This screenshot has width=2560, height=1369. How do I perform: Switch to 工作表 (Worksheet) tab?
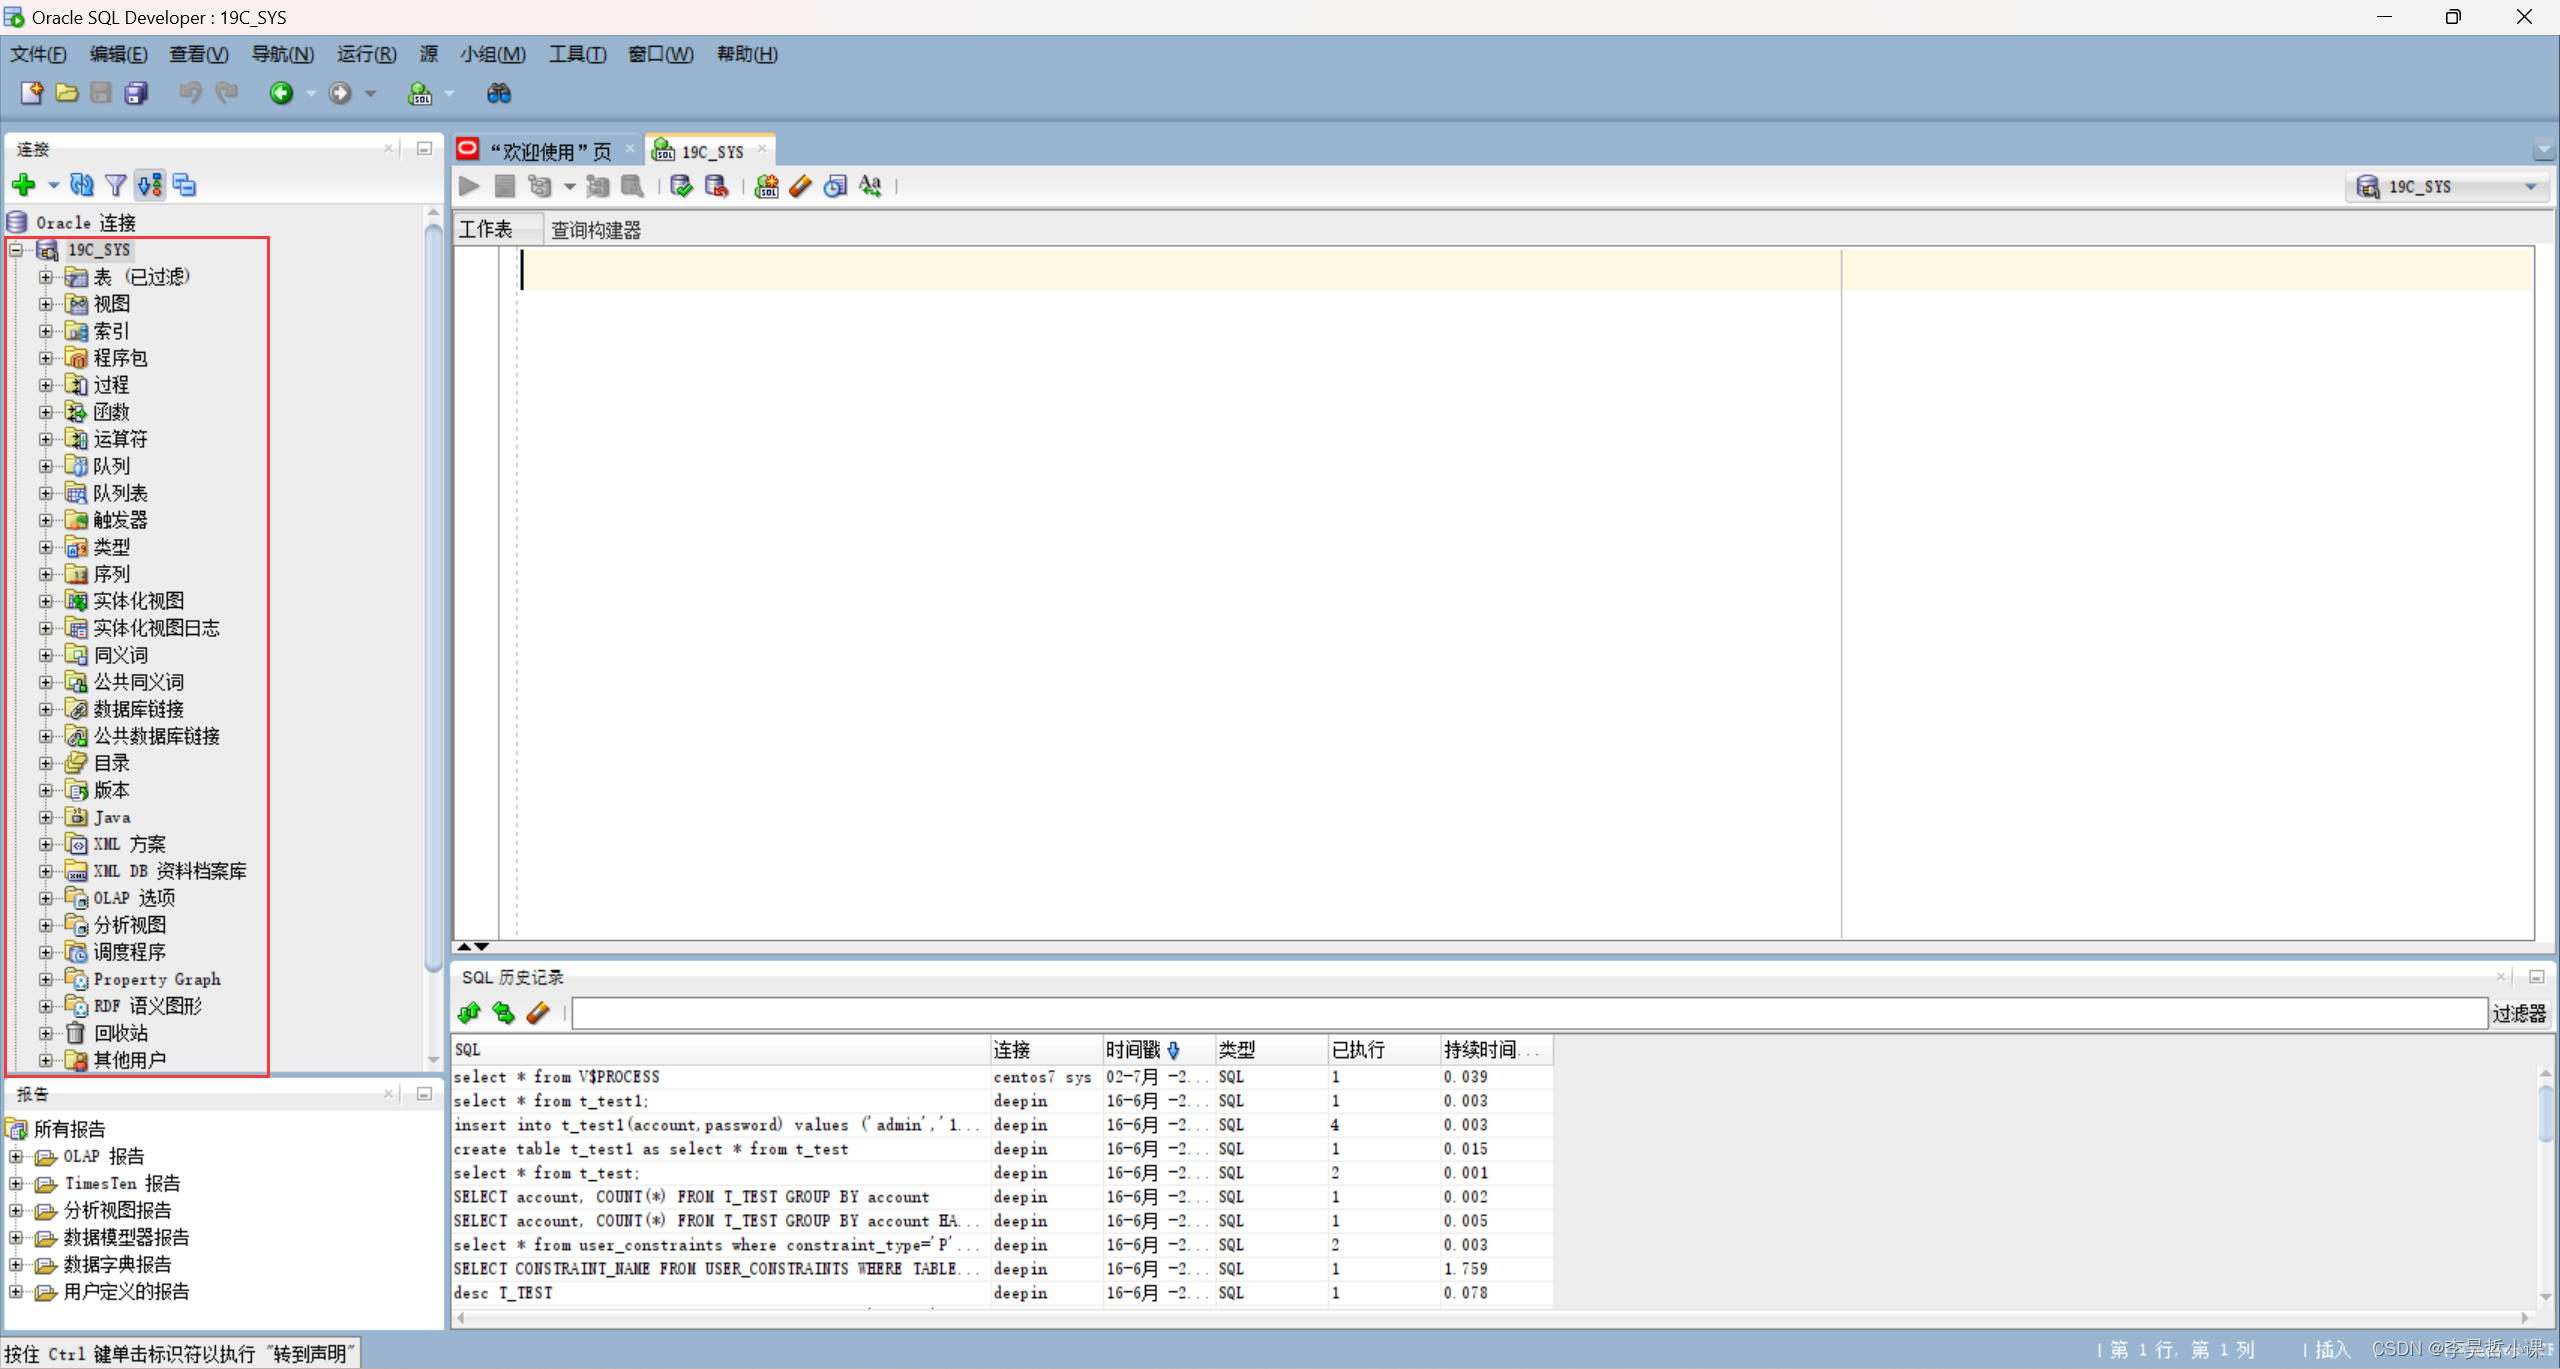[493, 227]
